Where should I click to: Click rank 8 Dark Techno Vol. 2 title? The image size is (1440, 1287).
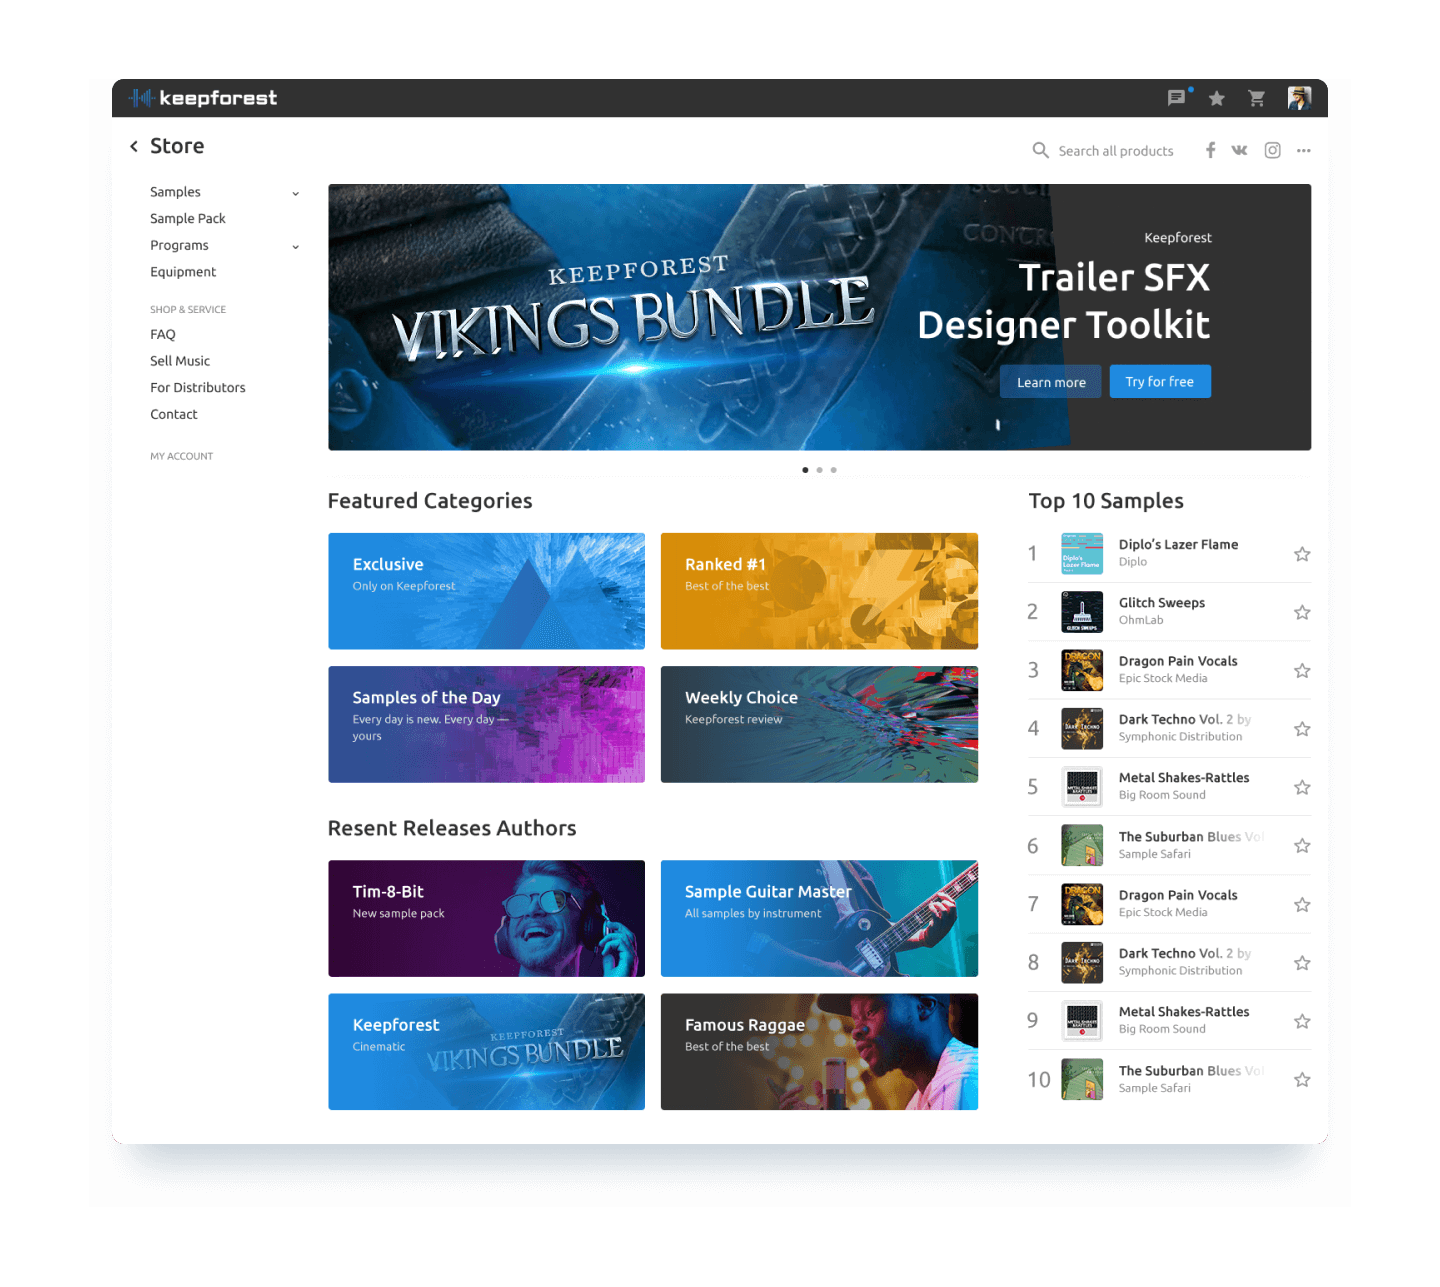point(1185,953)
